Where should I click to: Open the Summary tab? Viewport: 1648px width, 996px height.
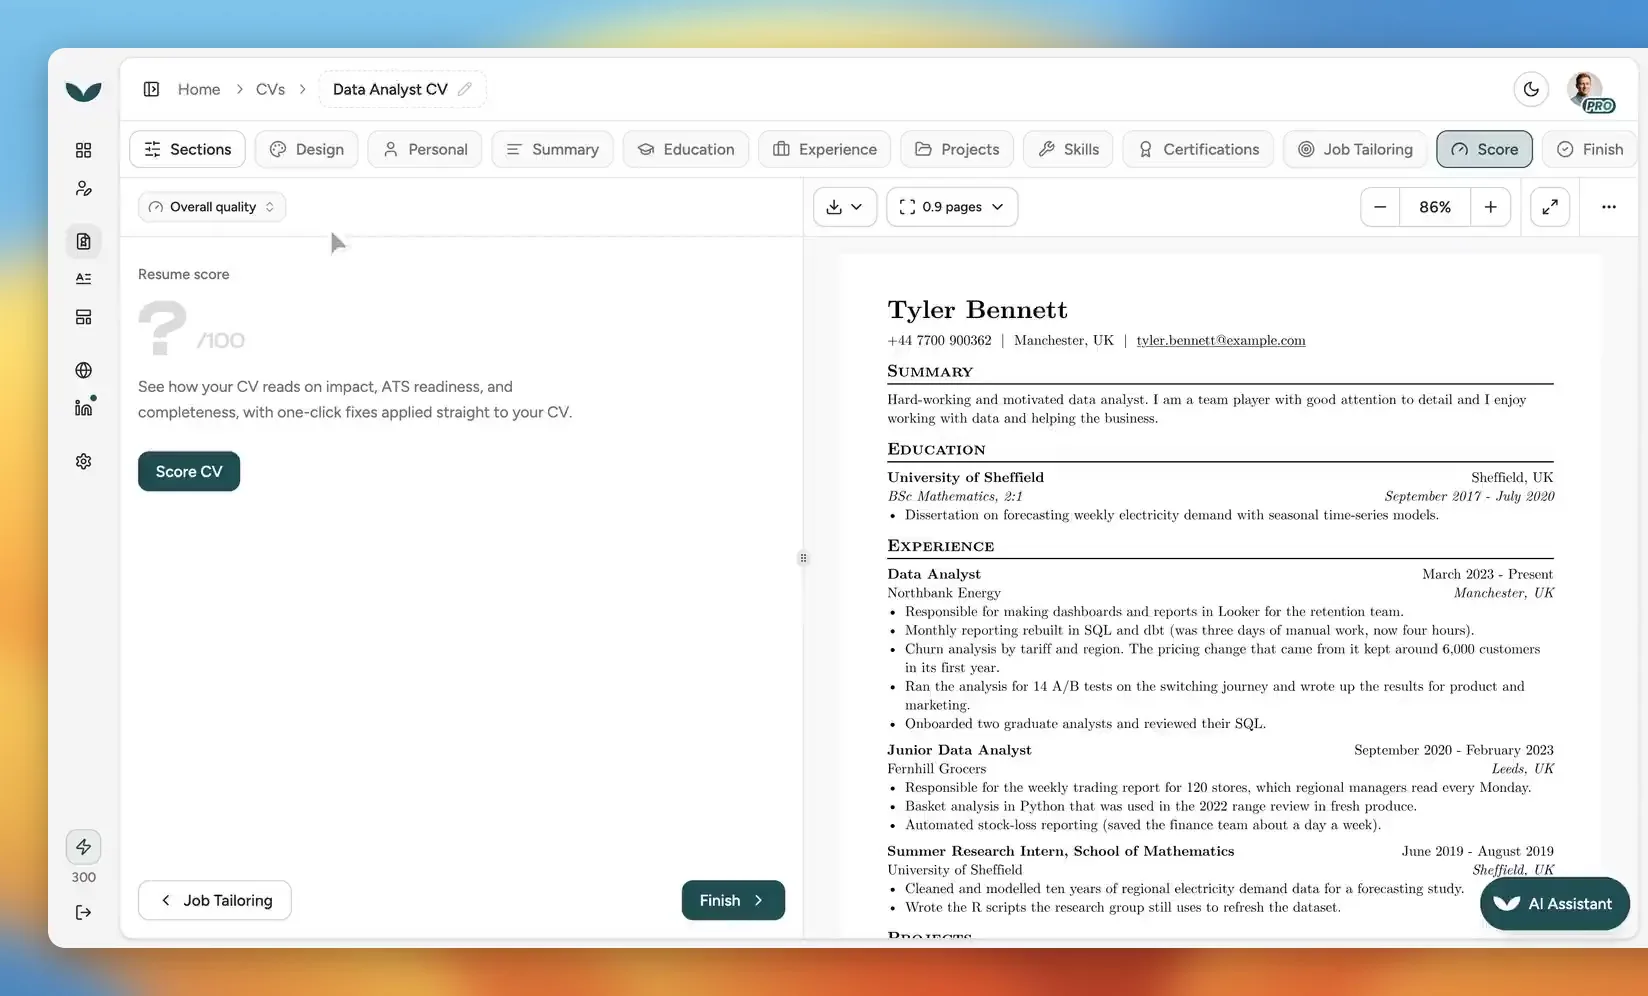click(552, 149)
